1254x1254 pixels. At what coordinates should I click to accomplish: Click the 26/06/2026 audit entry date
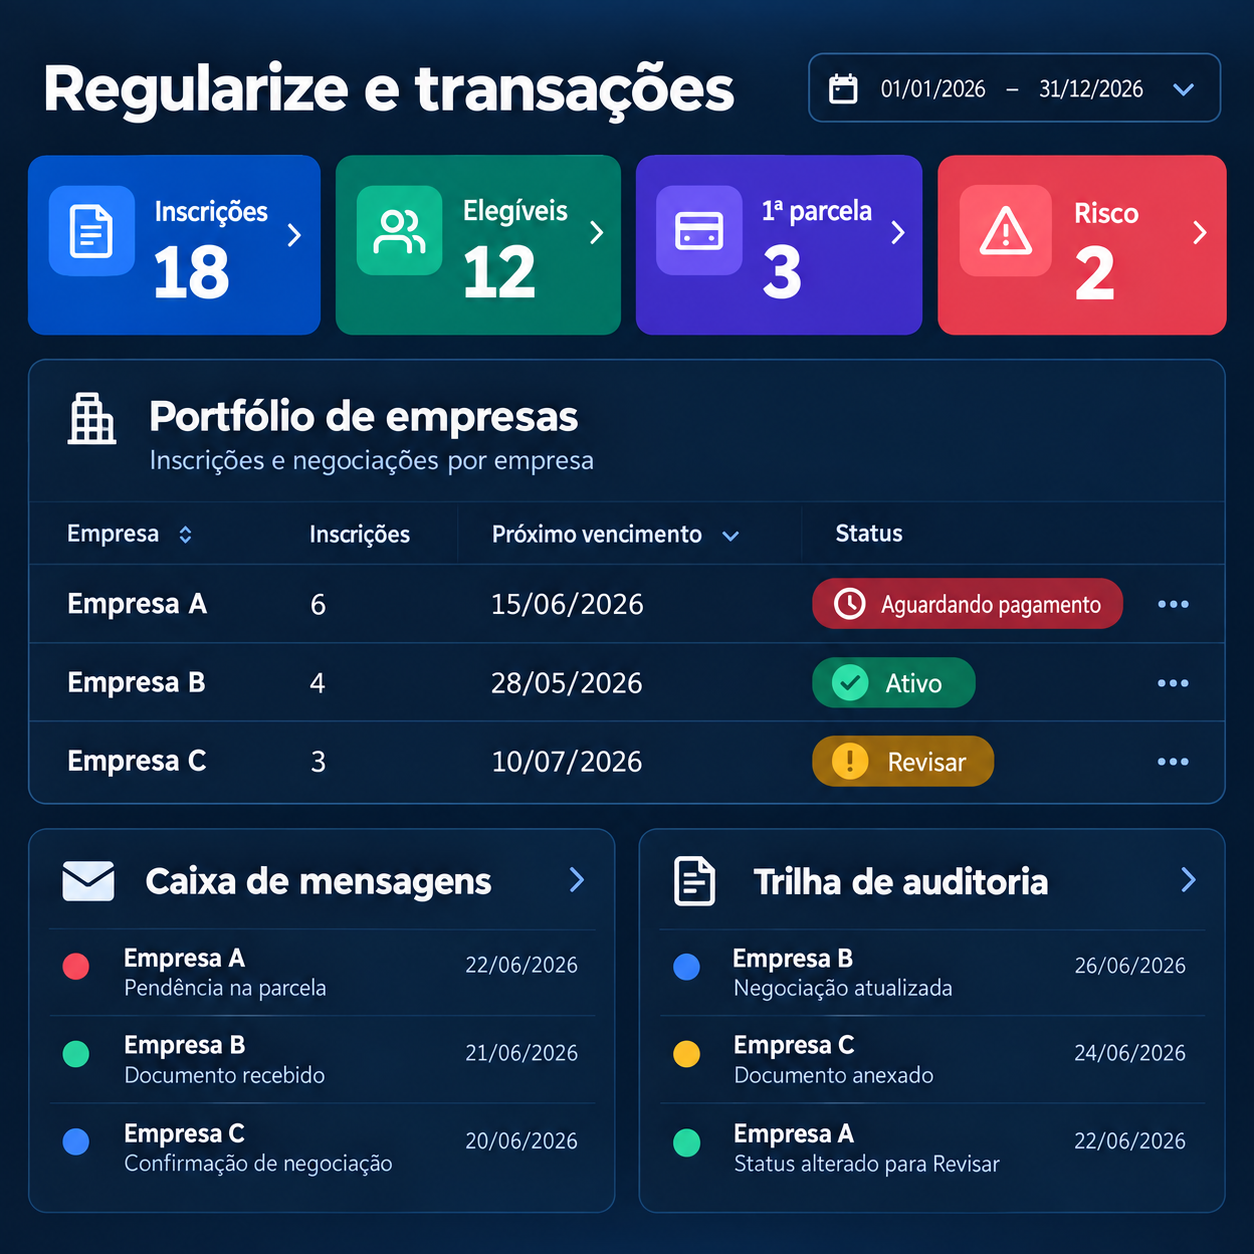(x=1130, y=966)
